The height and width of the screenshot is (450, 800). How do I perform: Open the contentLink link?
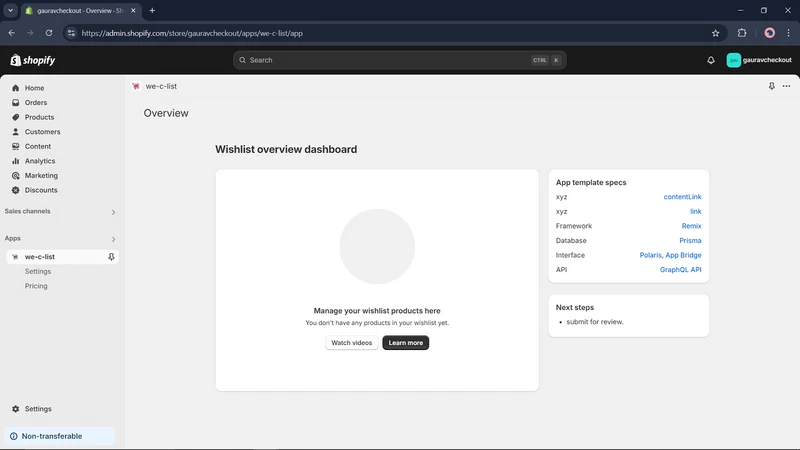coord(682,196)
